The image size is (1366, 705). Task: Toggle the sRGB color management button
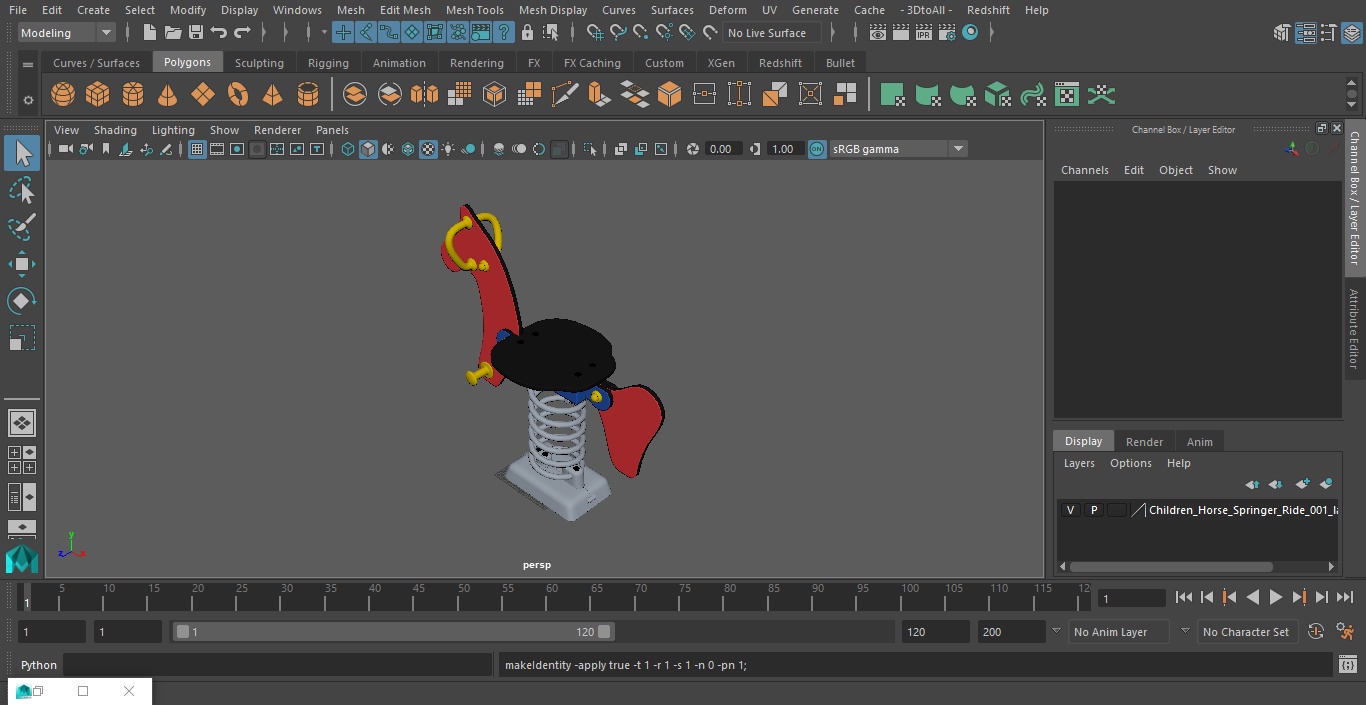tap(817, 149)
